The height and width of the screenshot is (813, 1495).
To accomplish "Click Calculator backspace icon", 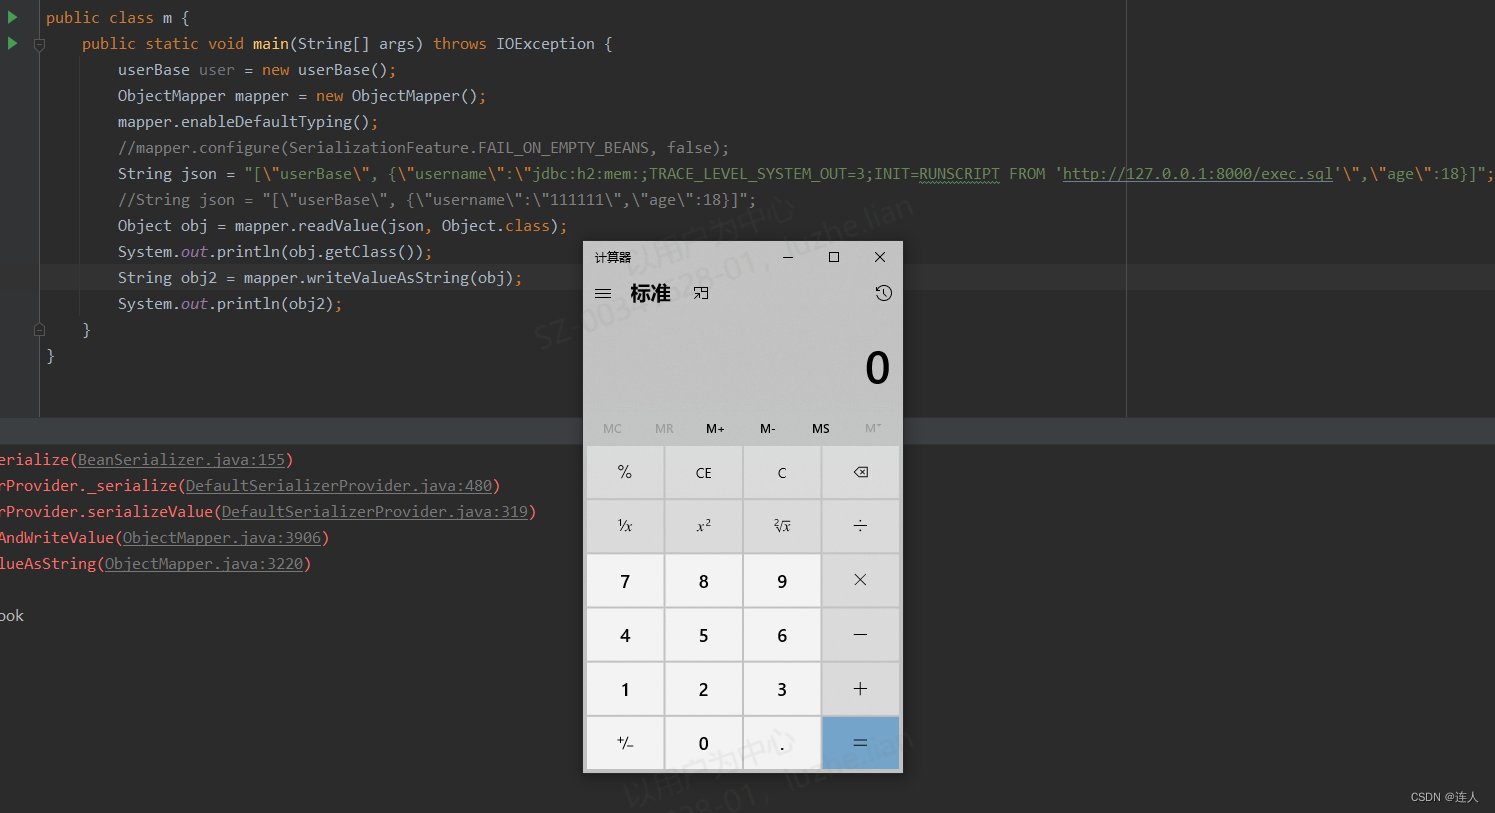I will coord(860,472).
